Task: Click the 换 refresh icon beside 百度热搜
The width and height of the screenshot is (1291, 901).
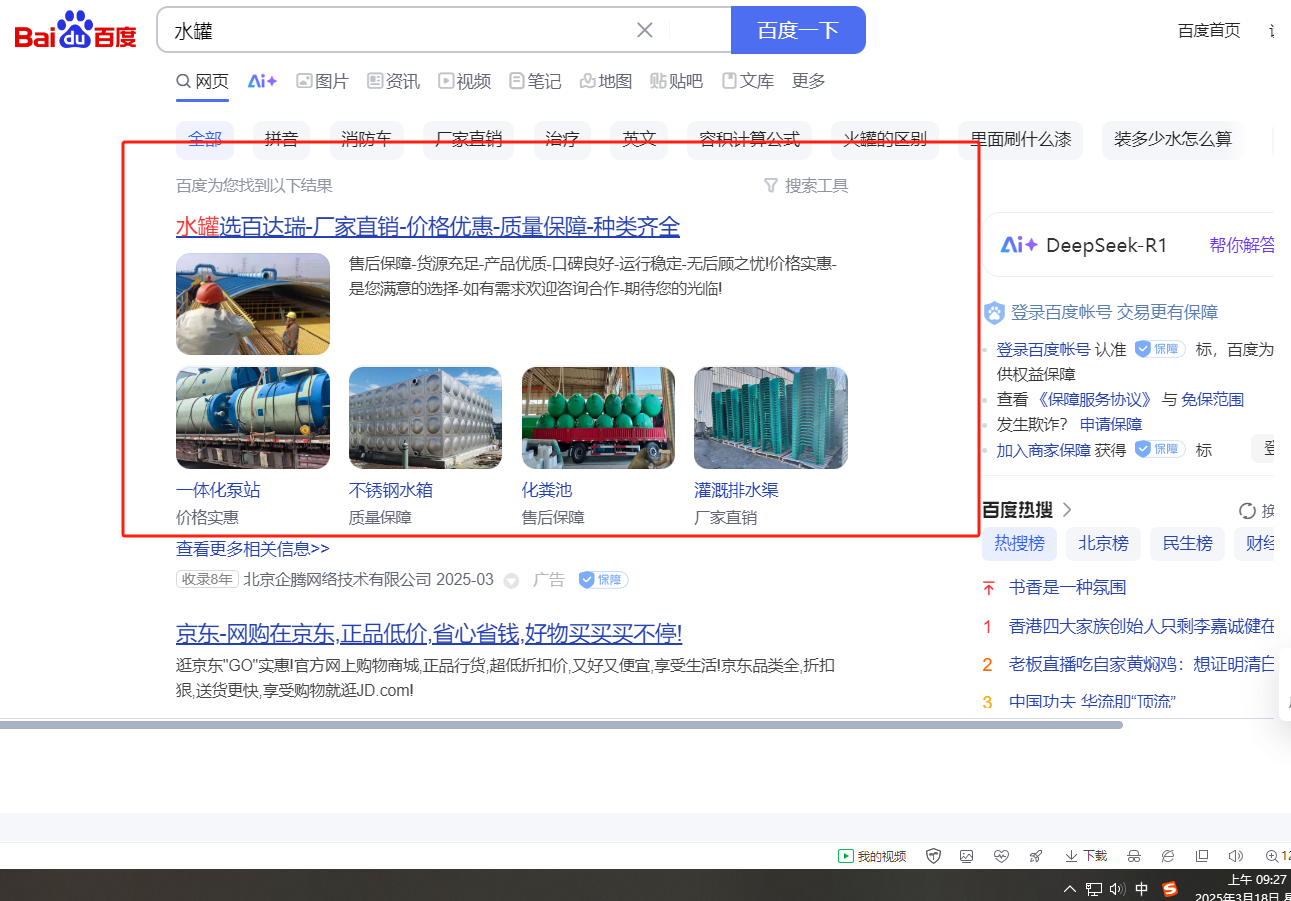Action: pos(1247,511)
